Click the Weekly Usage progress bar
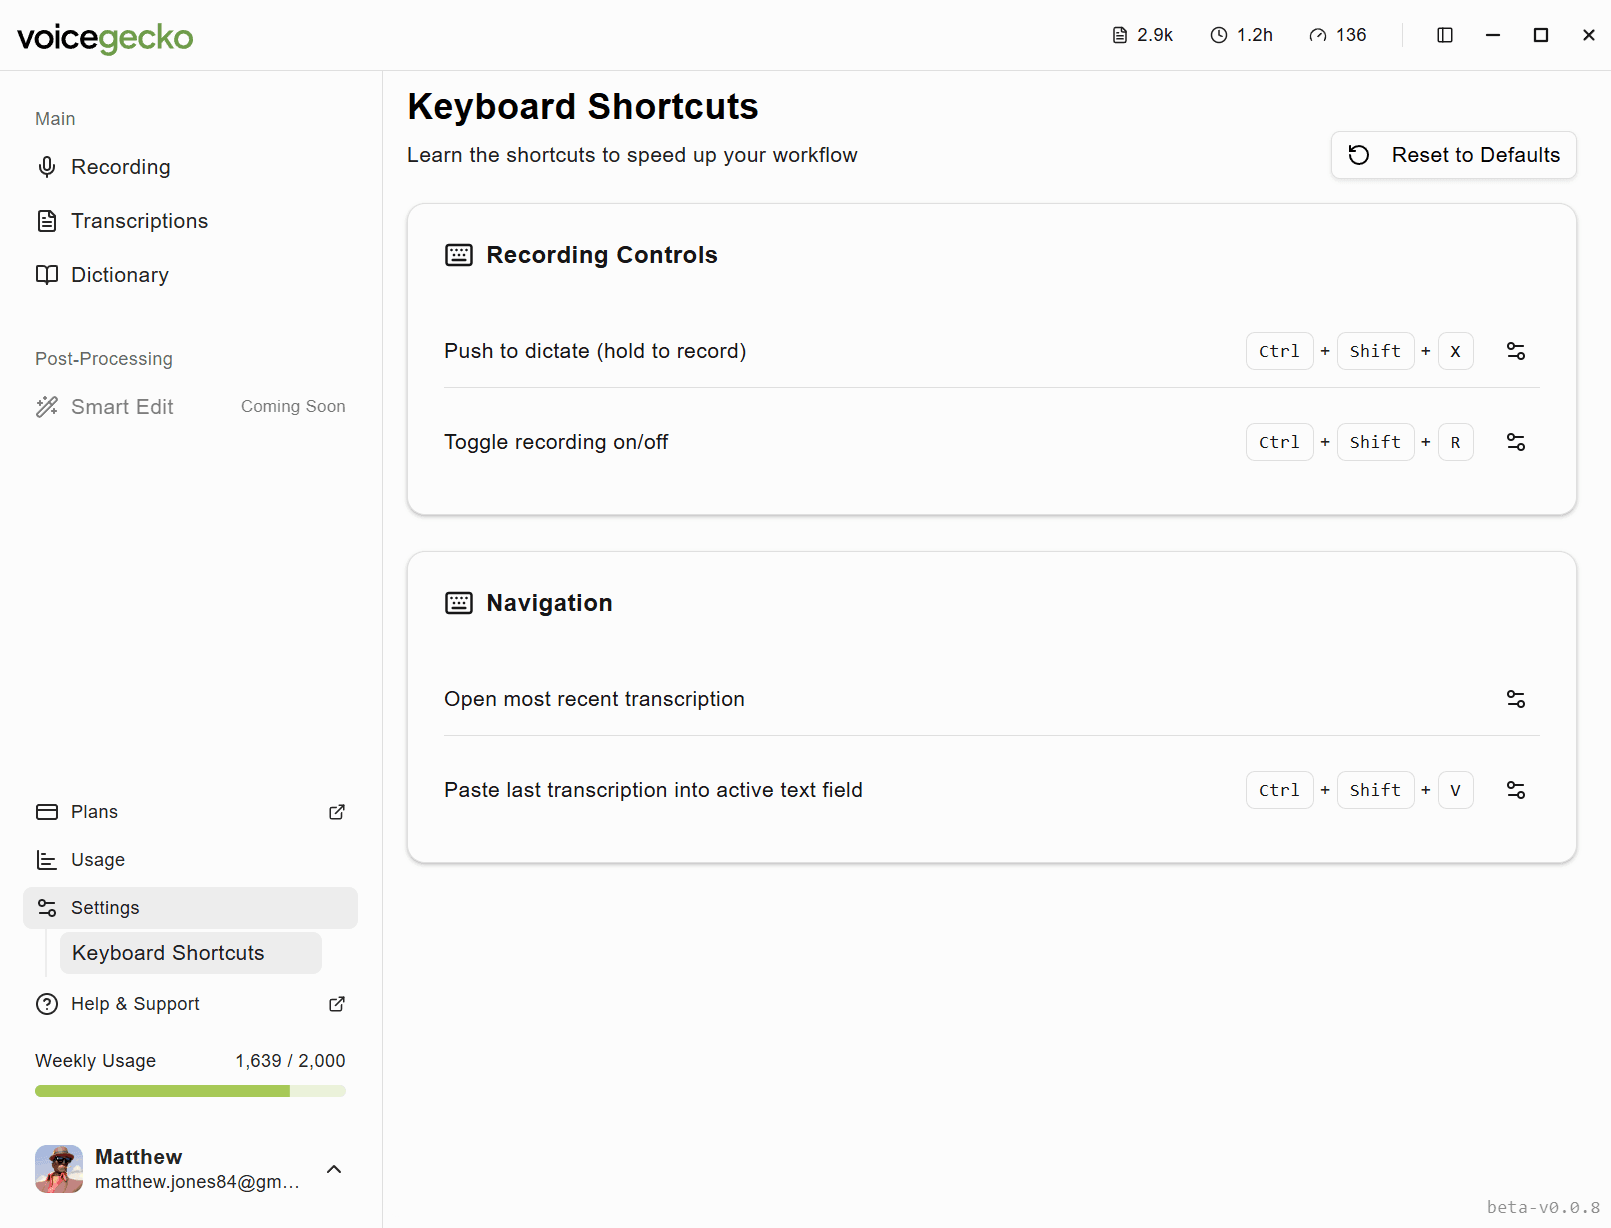The width and height of the screenshot is (1611, 1228). point(190,1091)
